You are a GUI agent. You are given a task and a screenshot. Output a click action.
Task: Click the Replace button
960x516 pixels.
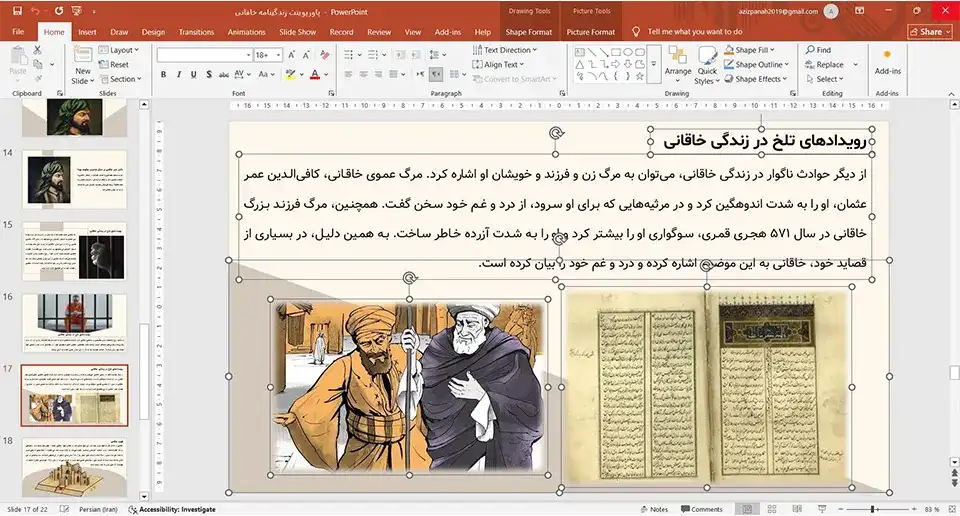(825, 64)
